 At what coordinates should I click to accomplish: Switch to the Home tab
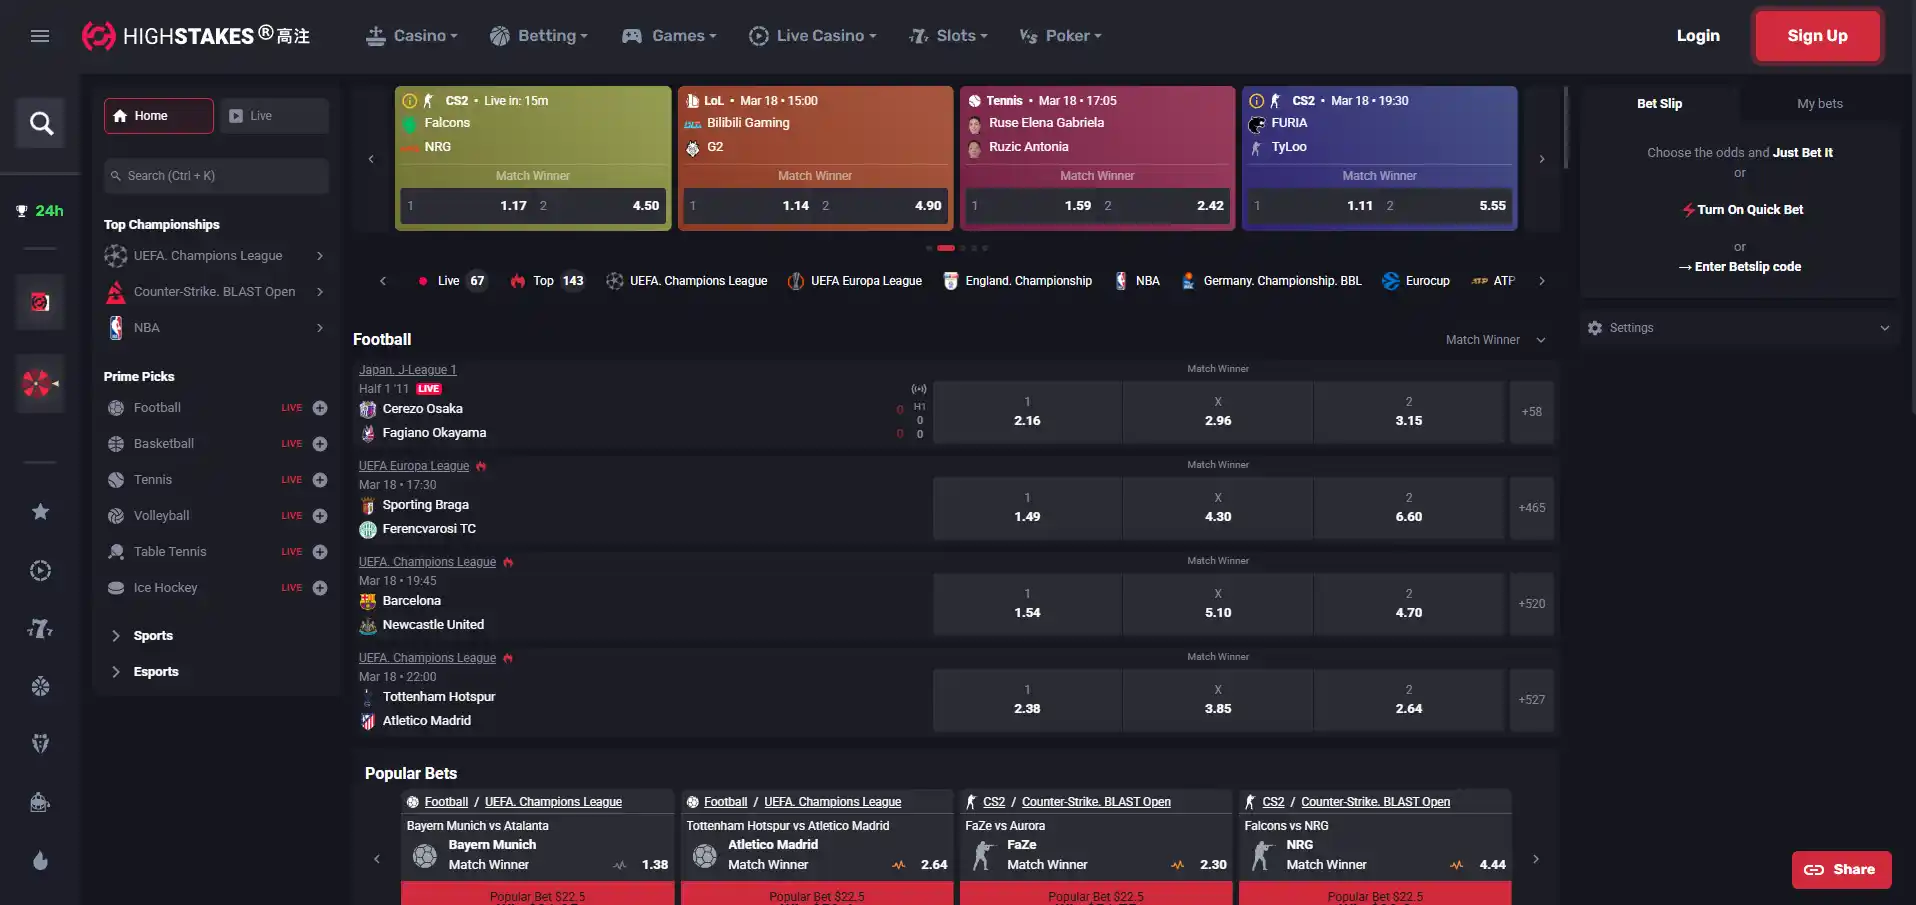coord(159,116)
